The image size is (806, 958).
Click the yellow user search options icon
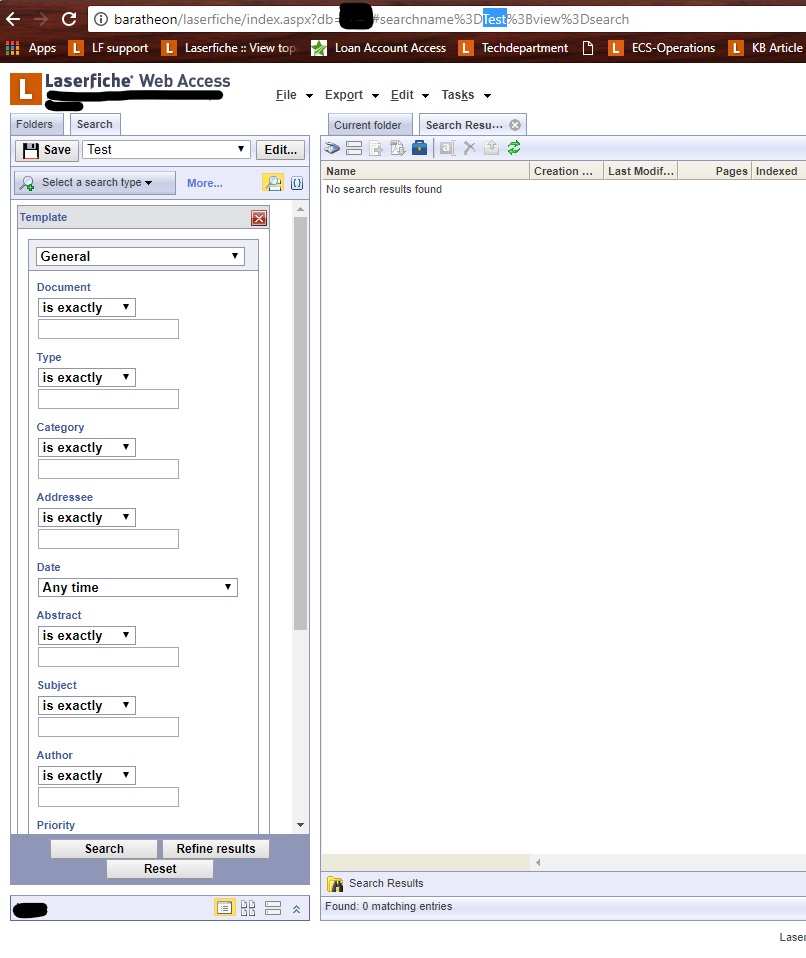point(273,183)
